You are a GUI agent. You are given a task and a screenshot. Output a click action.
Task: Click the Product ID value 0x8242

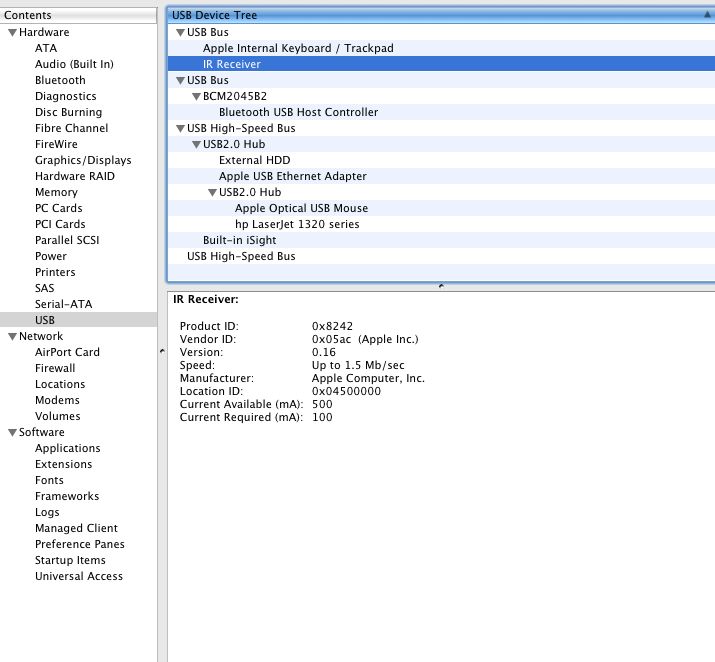332,326
